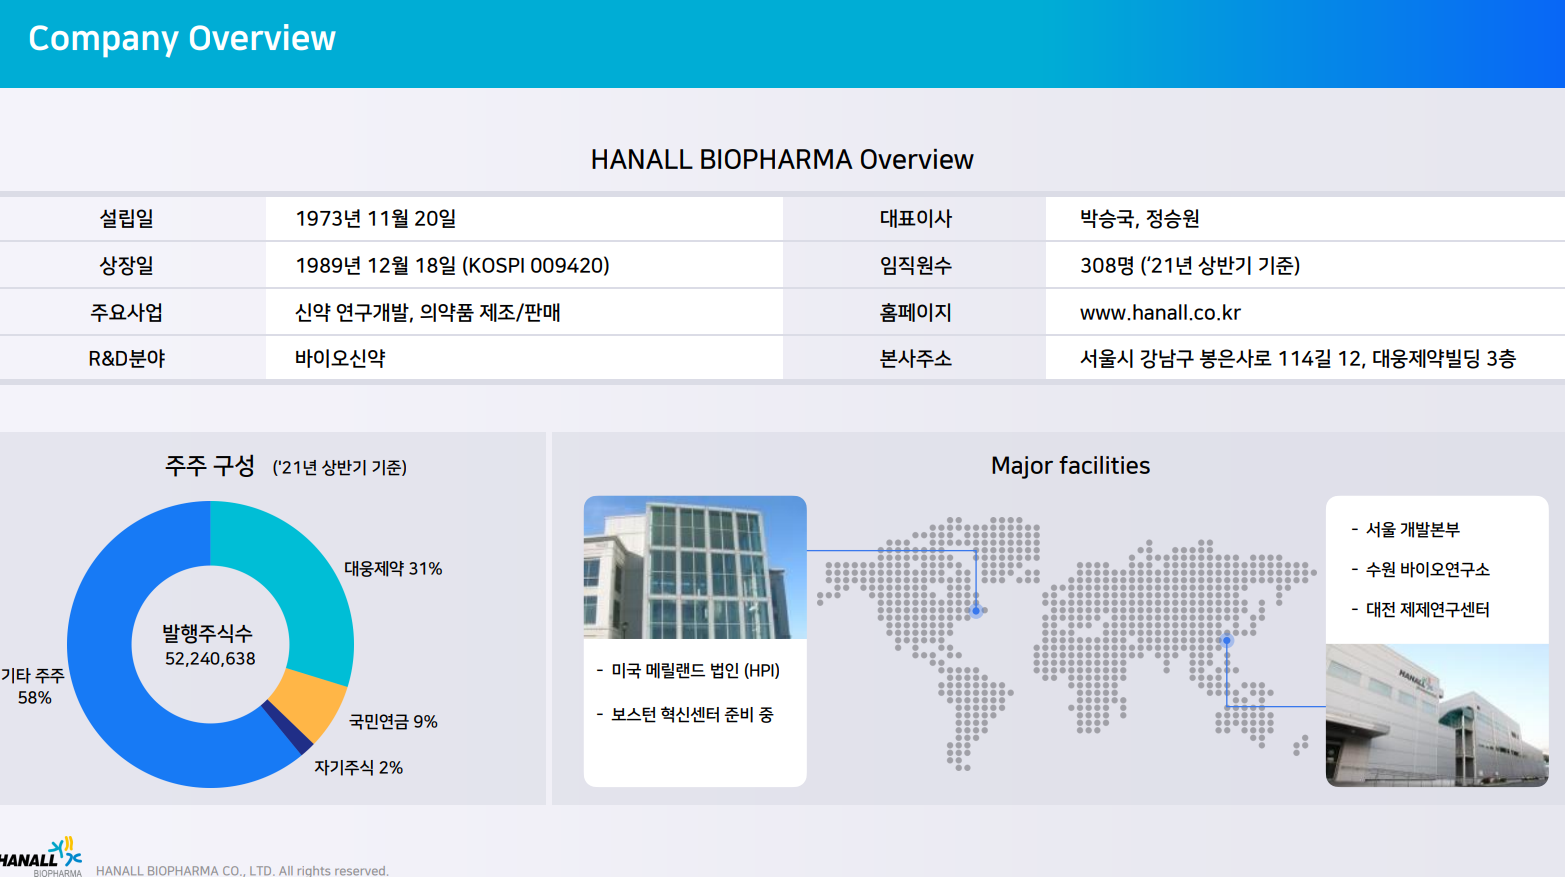This screenshot has height=877, width=1565.
Task: Select the 대웅제약 31% chart label
Action: click(x=393, y=568)
